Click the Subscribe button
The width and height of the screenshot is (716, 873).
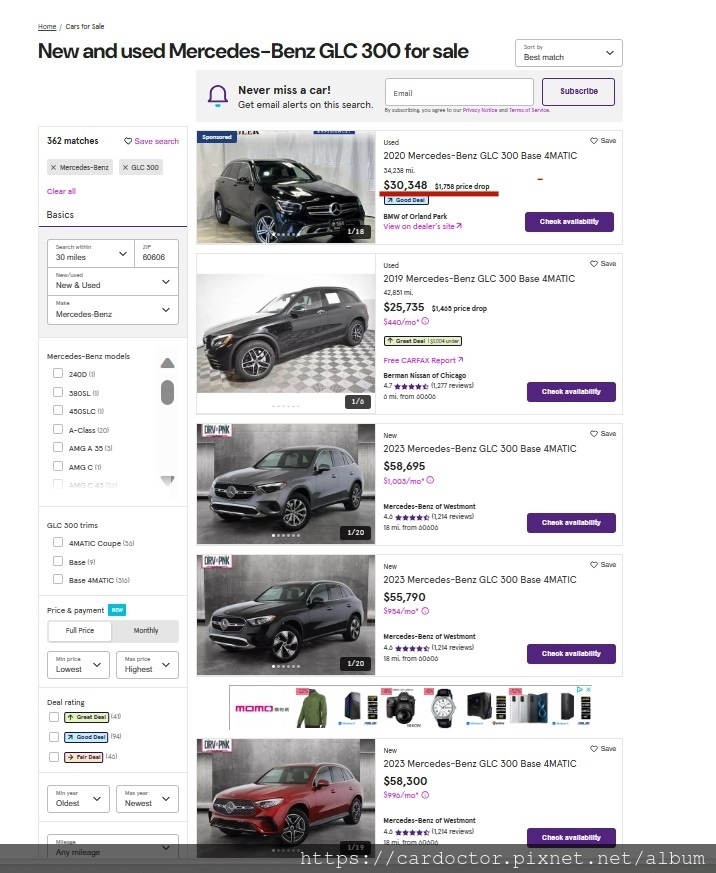click(x=578, y=92)
